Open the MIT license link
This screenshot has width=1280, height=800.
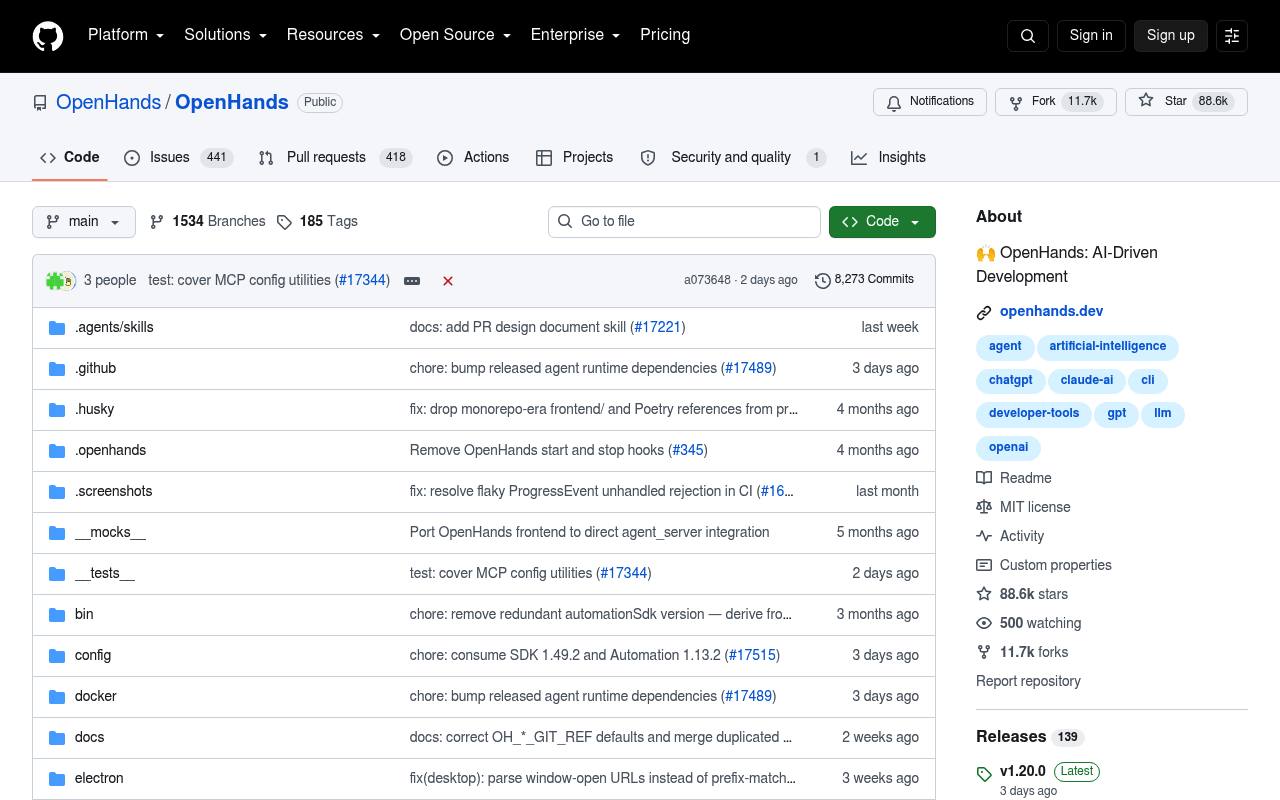1024,508
